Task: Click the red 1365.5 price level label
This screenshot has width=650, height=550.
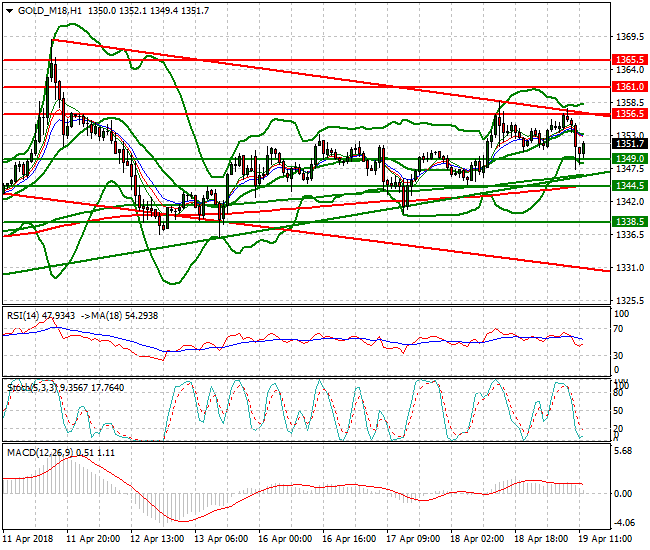Action: tap(630, 60)
